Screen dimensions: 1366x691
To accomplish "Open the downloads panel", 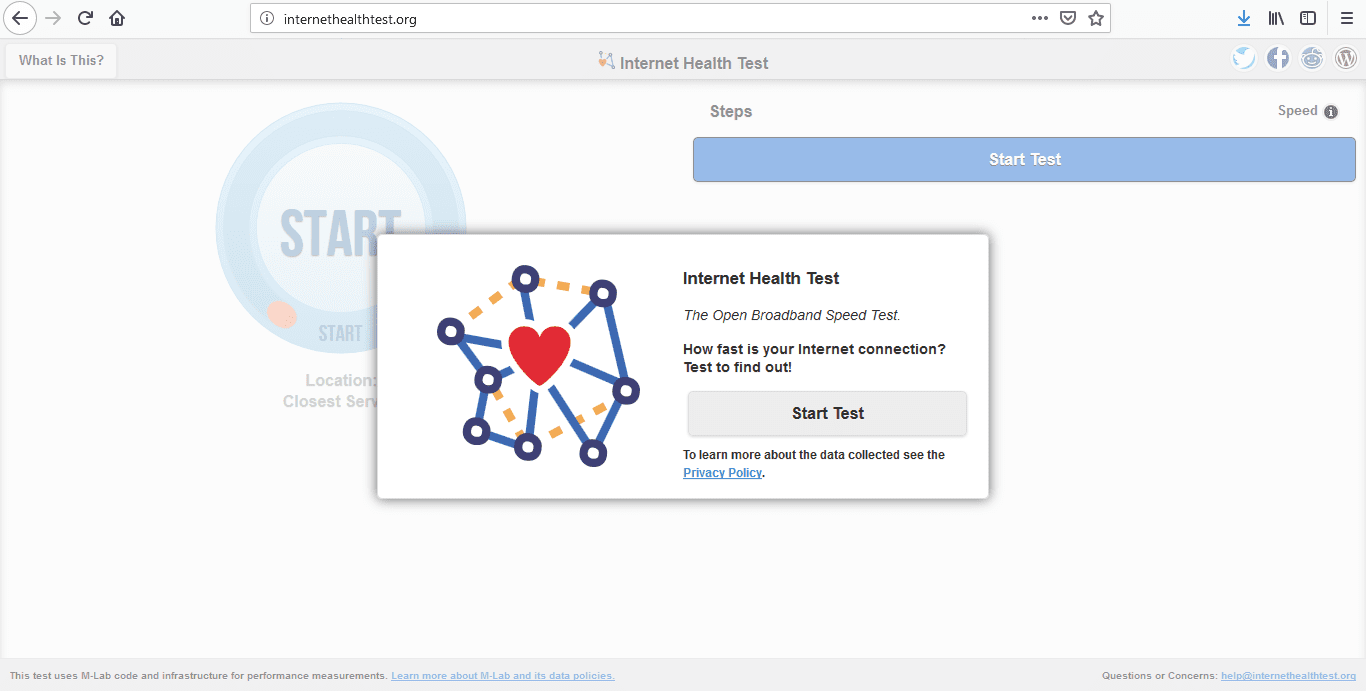I will [x=1244, y=18].
